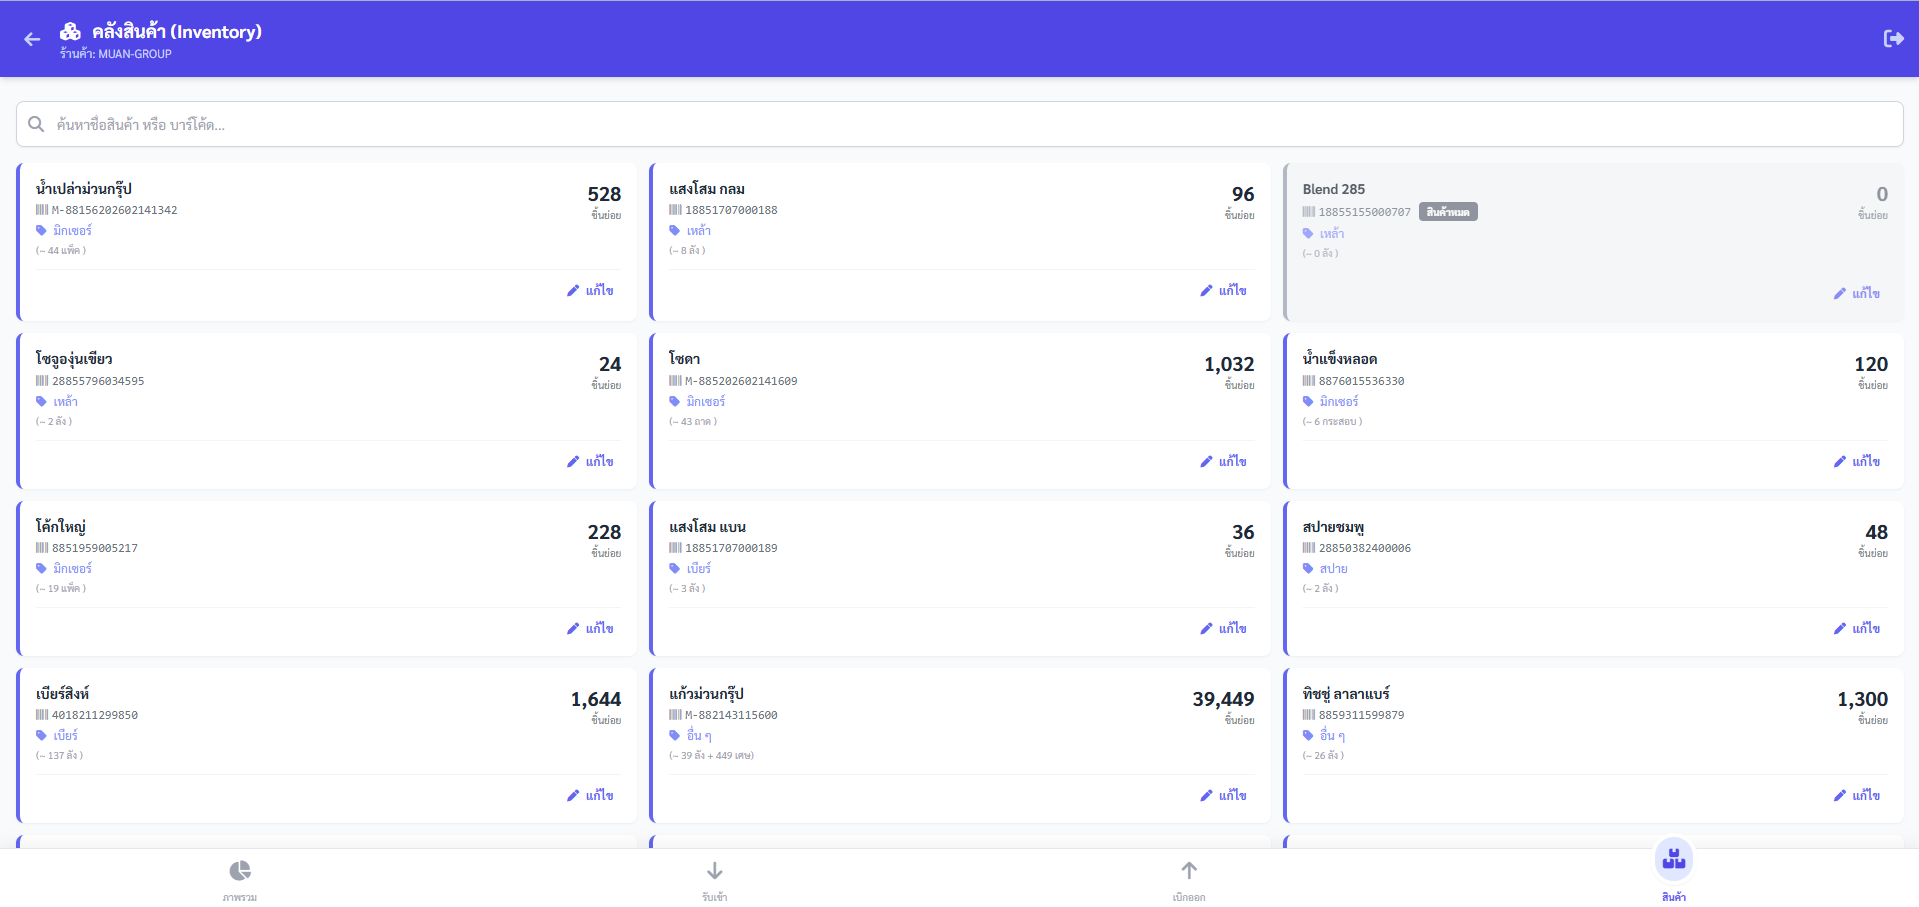
Task: Click the tag icon on the โซดา card
Action: 675,402
